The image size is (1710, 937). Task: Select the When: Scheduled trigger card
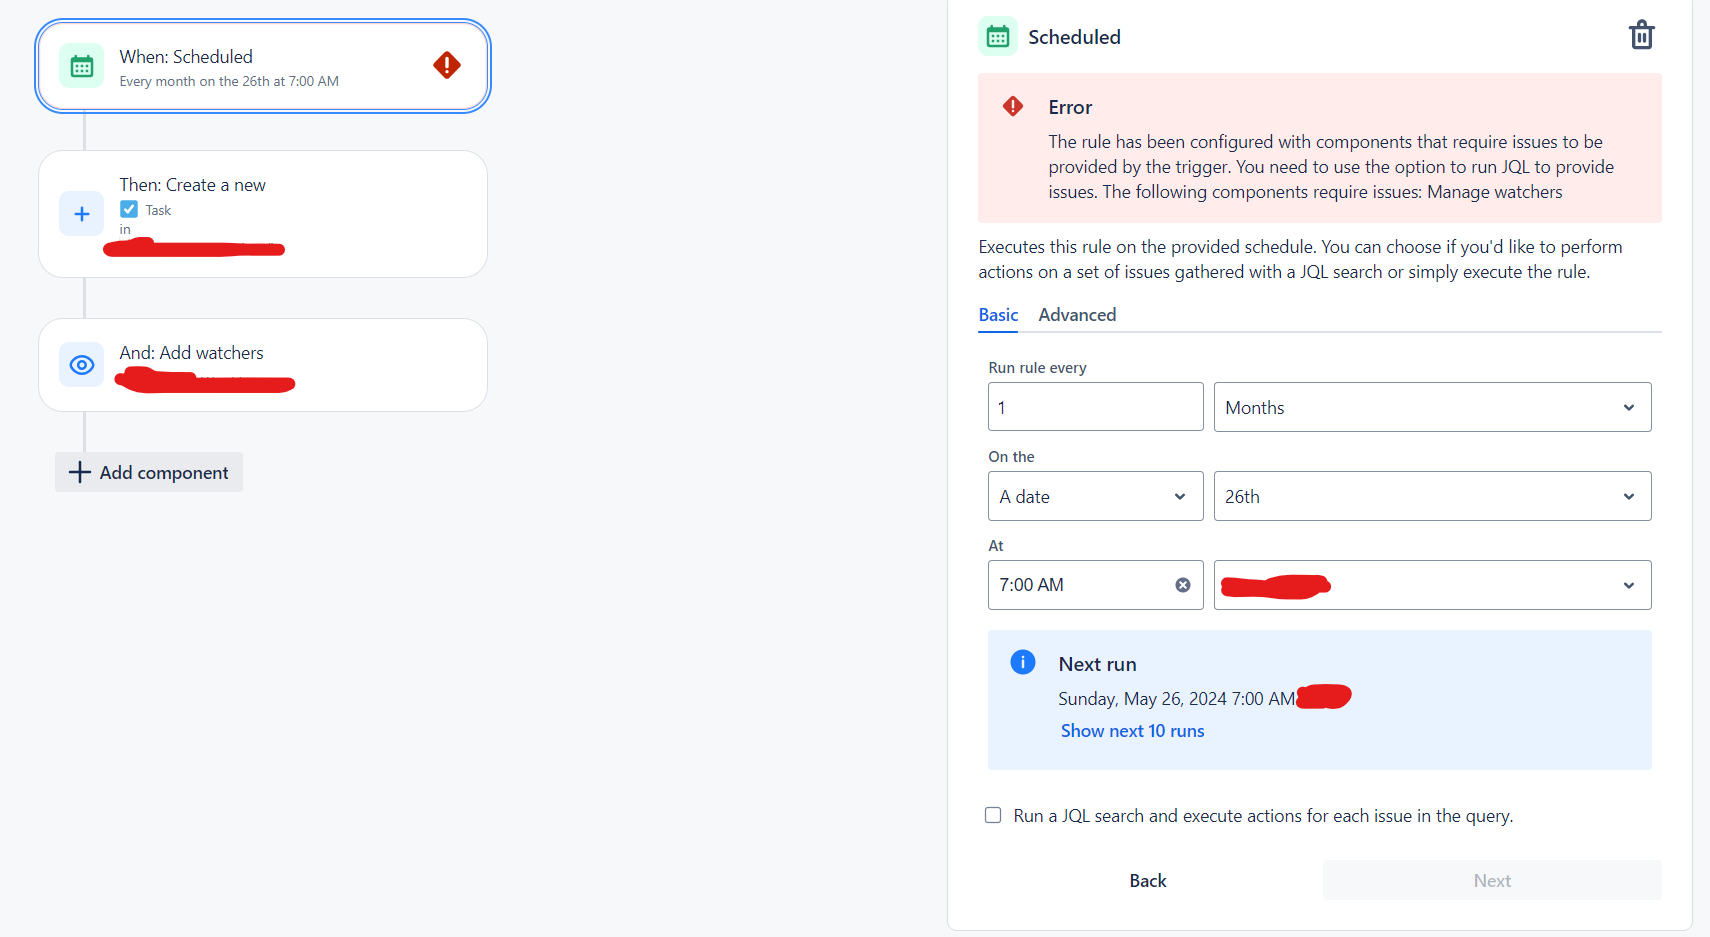coord(263,66)
